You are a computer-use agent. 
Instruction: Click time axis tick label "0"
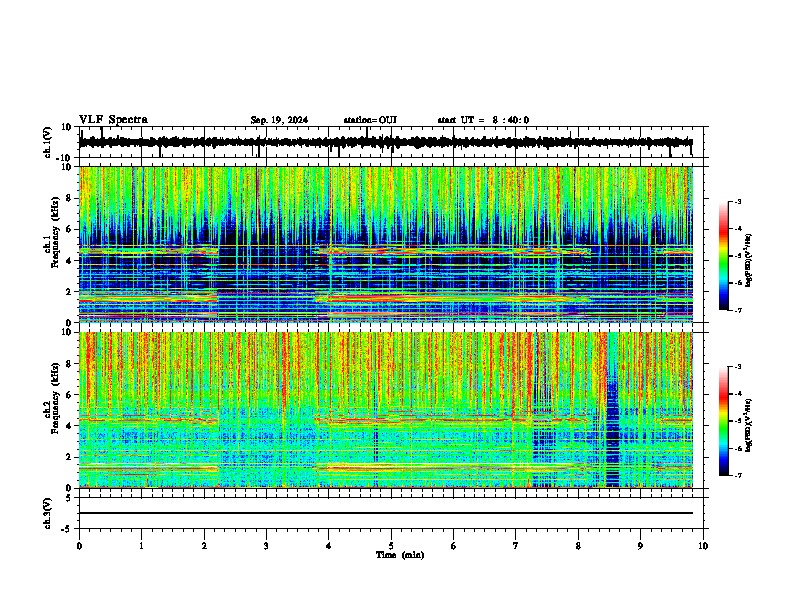point(79,546)
